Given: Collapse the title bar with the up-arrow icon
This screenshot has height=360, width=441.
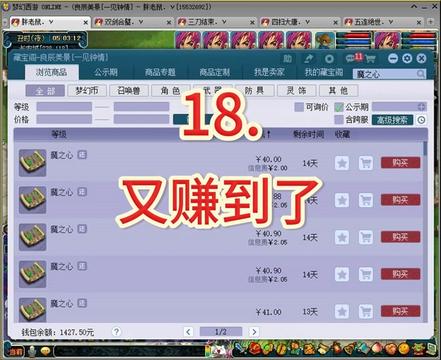Looking at the screenshot, I should click(414, 6).
